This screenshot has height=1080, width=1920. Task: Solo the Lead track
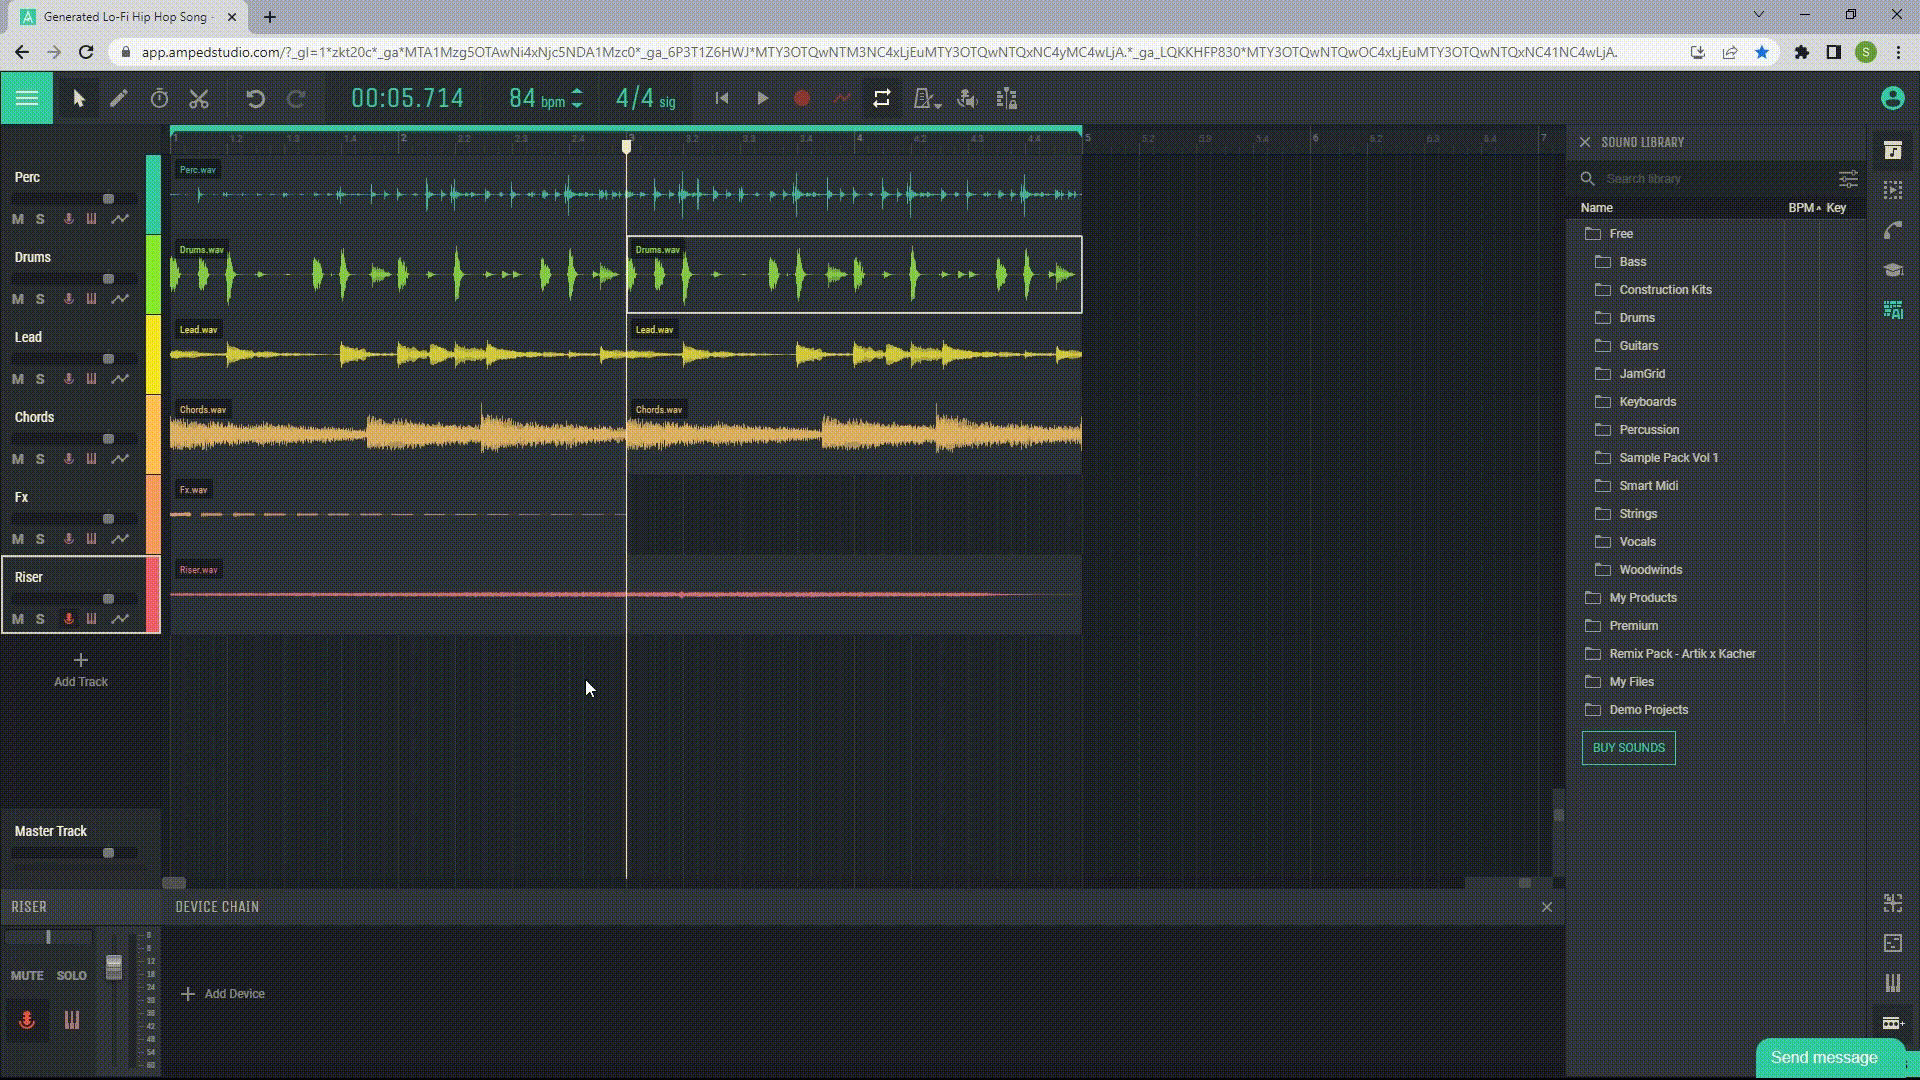coord(40,378)
